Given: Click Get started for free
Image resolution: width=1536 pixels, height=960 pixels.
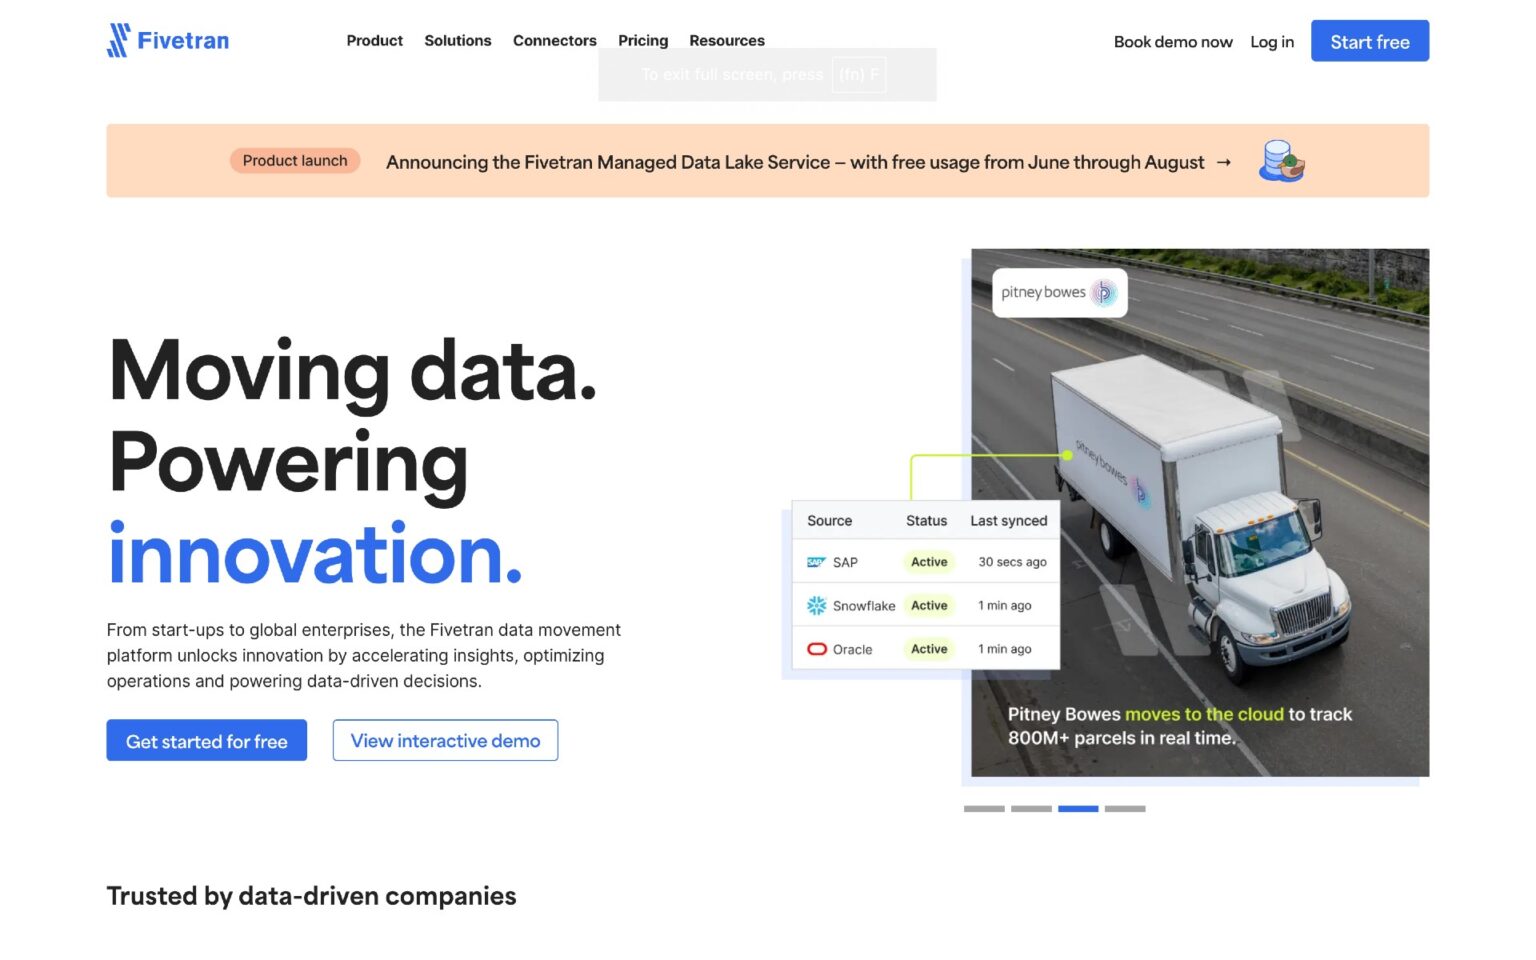Looking at the screenshot, I should (206, 740).
